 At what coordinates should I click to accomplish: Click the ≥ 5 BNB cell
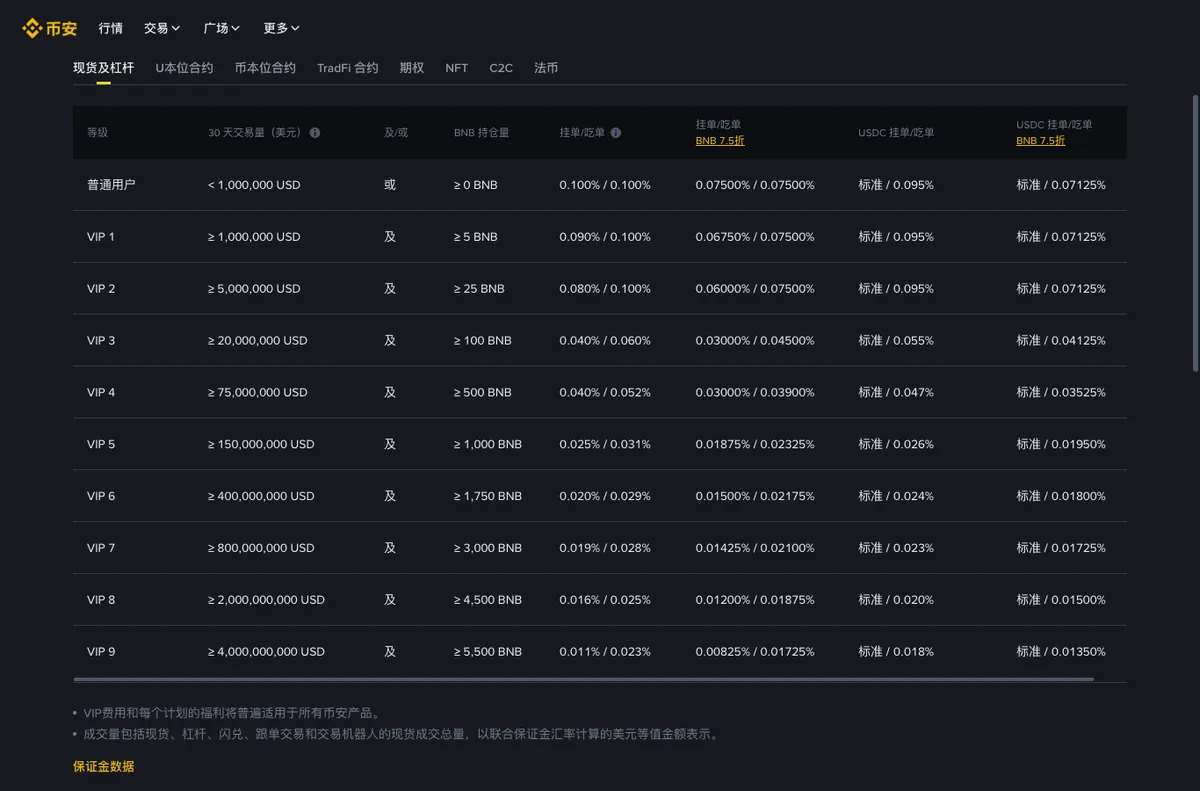point(476,237)
